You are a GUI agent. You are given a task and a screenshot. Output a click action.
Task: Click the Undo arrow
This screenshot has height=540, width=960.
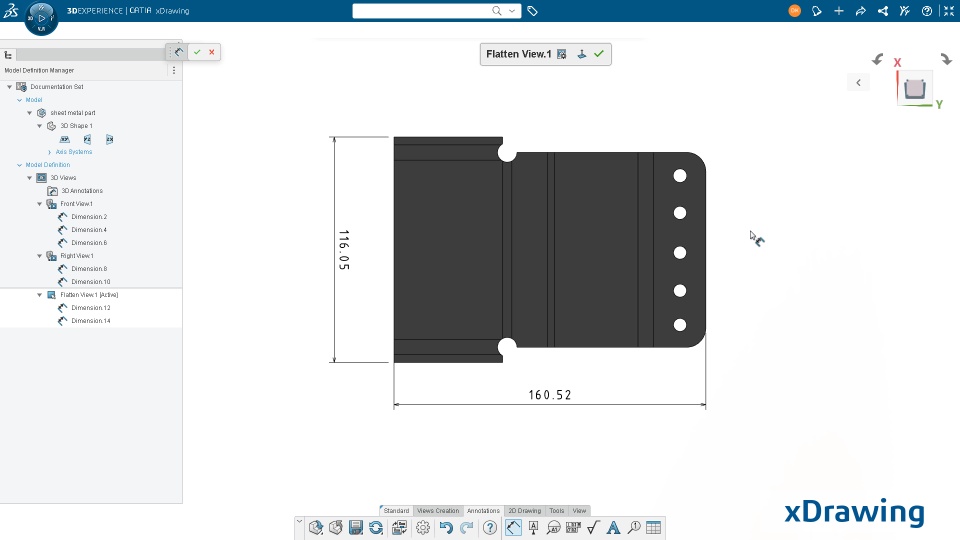446,527
